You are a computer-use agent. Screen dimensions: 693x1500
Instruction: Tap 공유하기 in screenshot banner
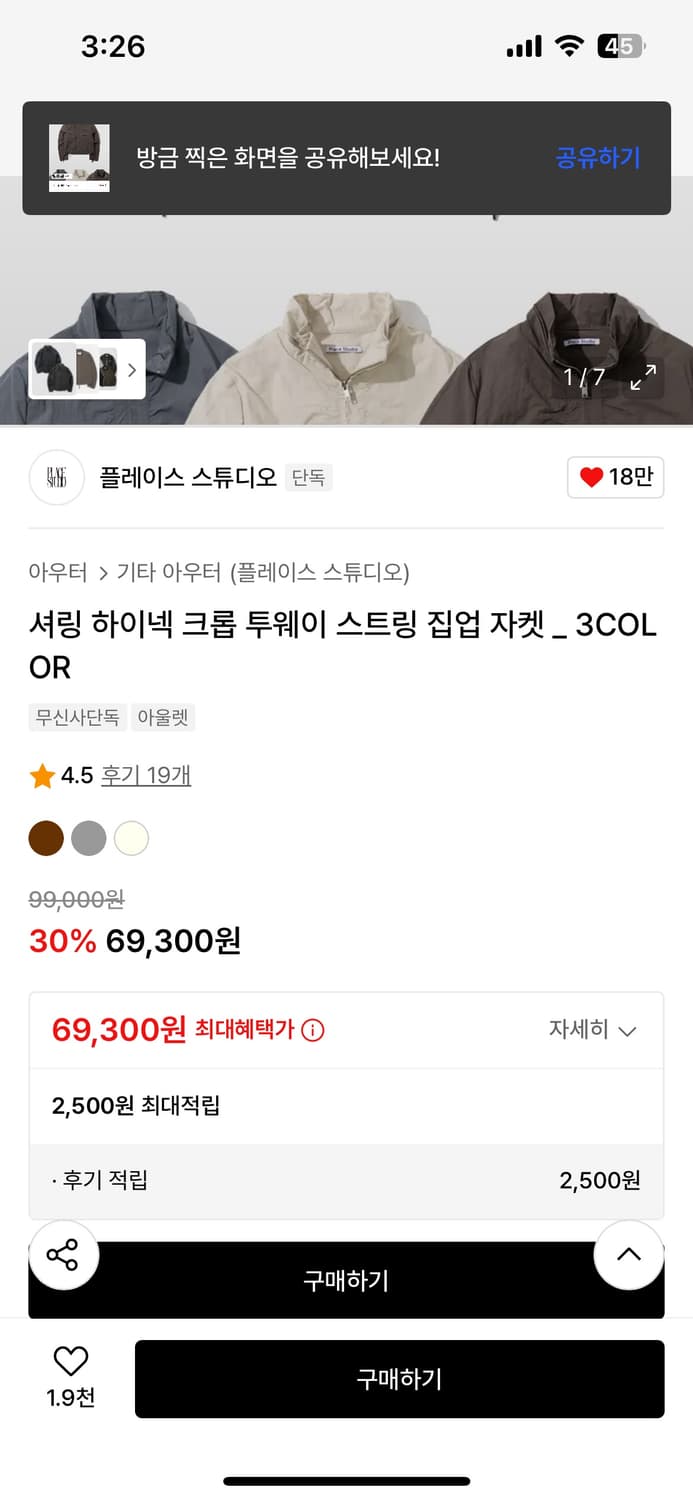point(597,158)
